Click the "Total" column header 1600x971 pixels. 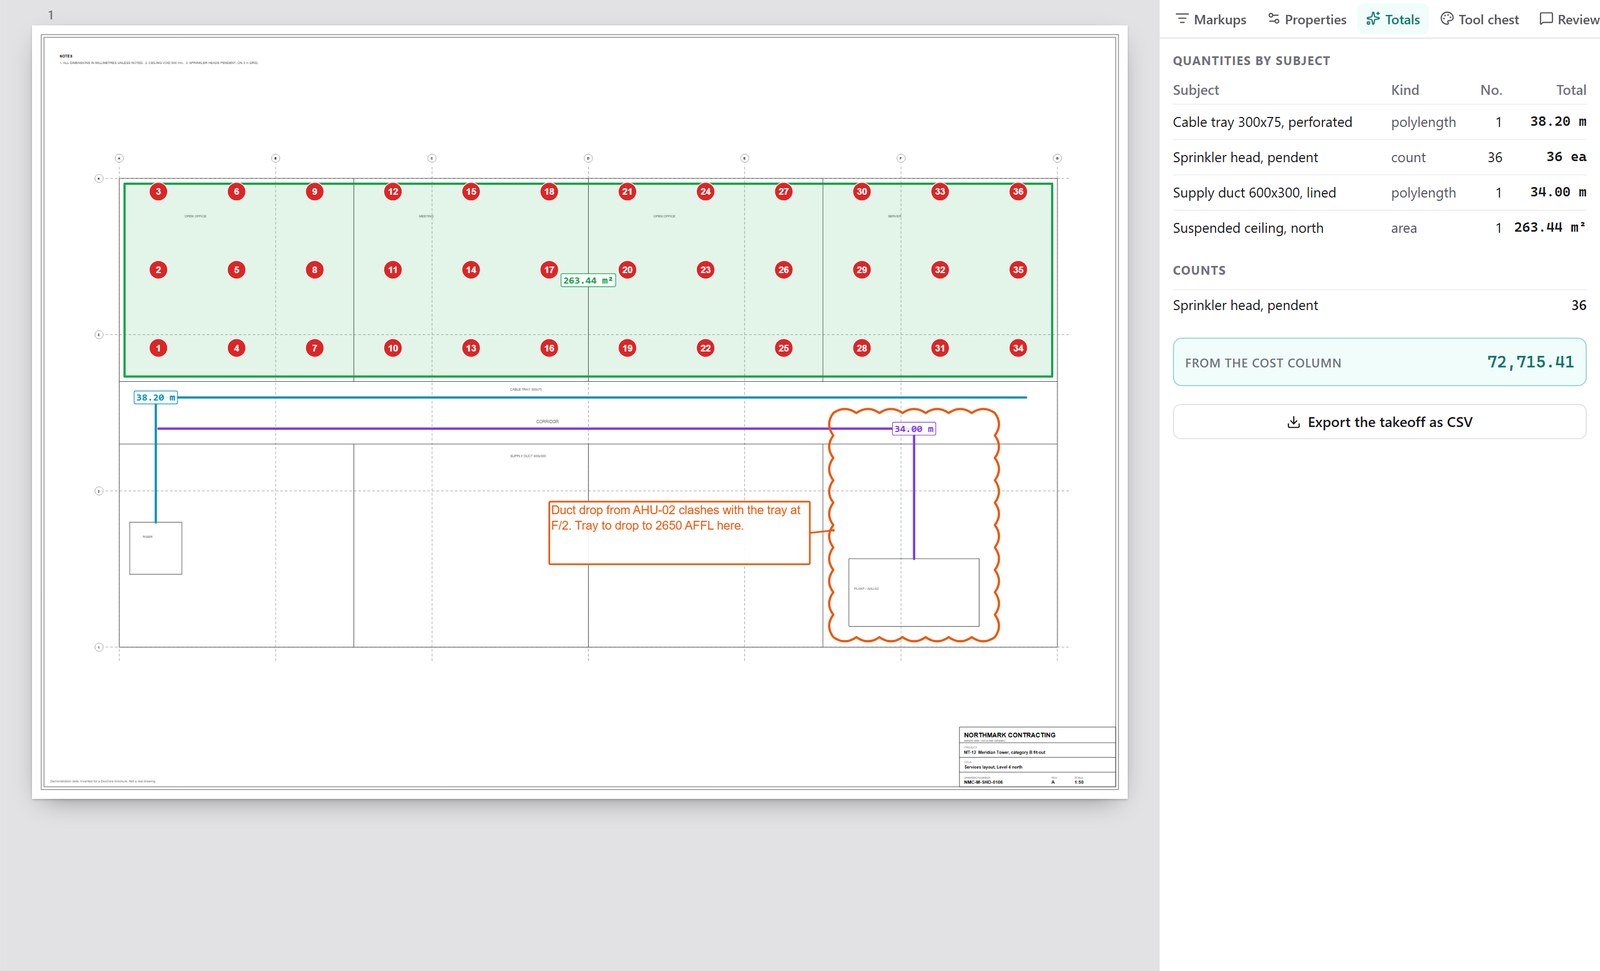click(1571, 90)
